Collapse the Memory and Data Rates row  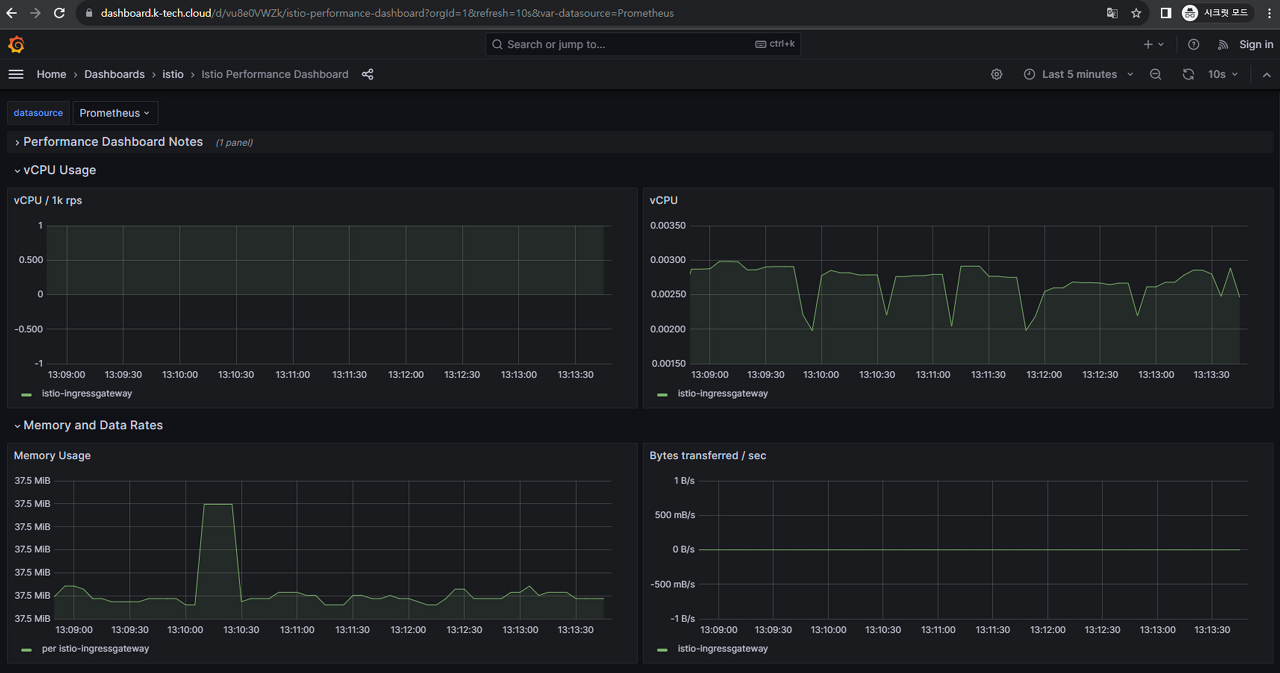point(93,425)
